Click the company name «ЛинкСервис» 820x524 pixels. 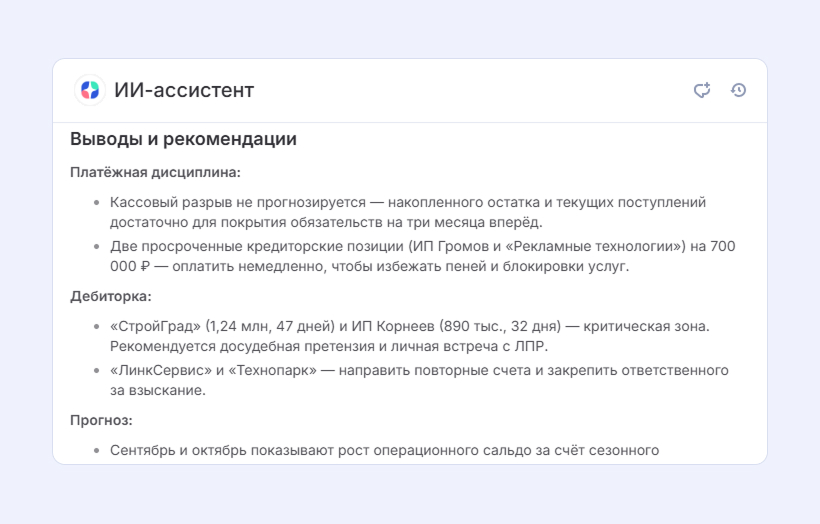pos(161,370)
